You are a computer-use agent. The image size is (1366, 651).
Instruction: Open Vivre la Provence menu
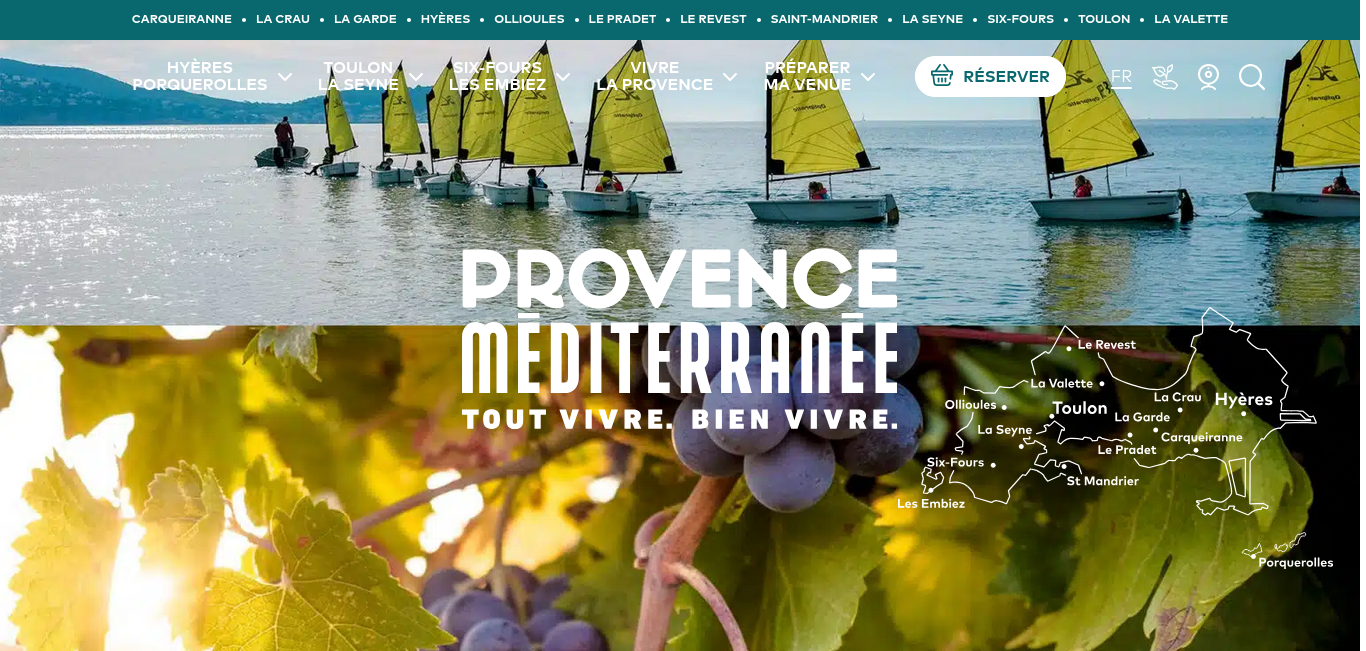click(655, 77)
